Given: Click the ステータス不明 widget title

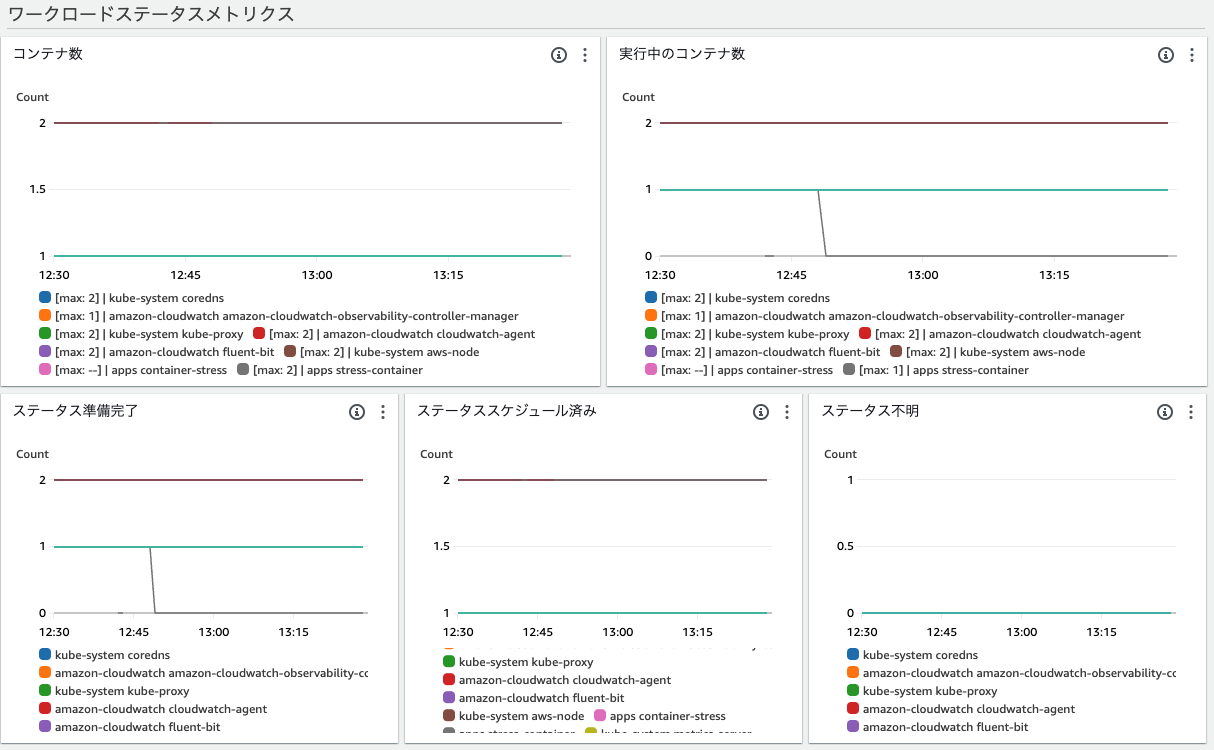Looking at the screenshot, I should [x=870, y=411].
